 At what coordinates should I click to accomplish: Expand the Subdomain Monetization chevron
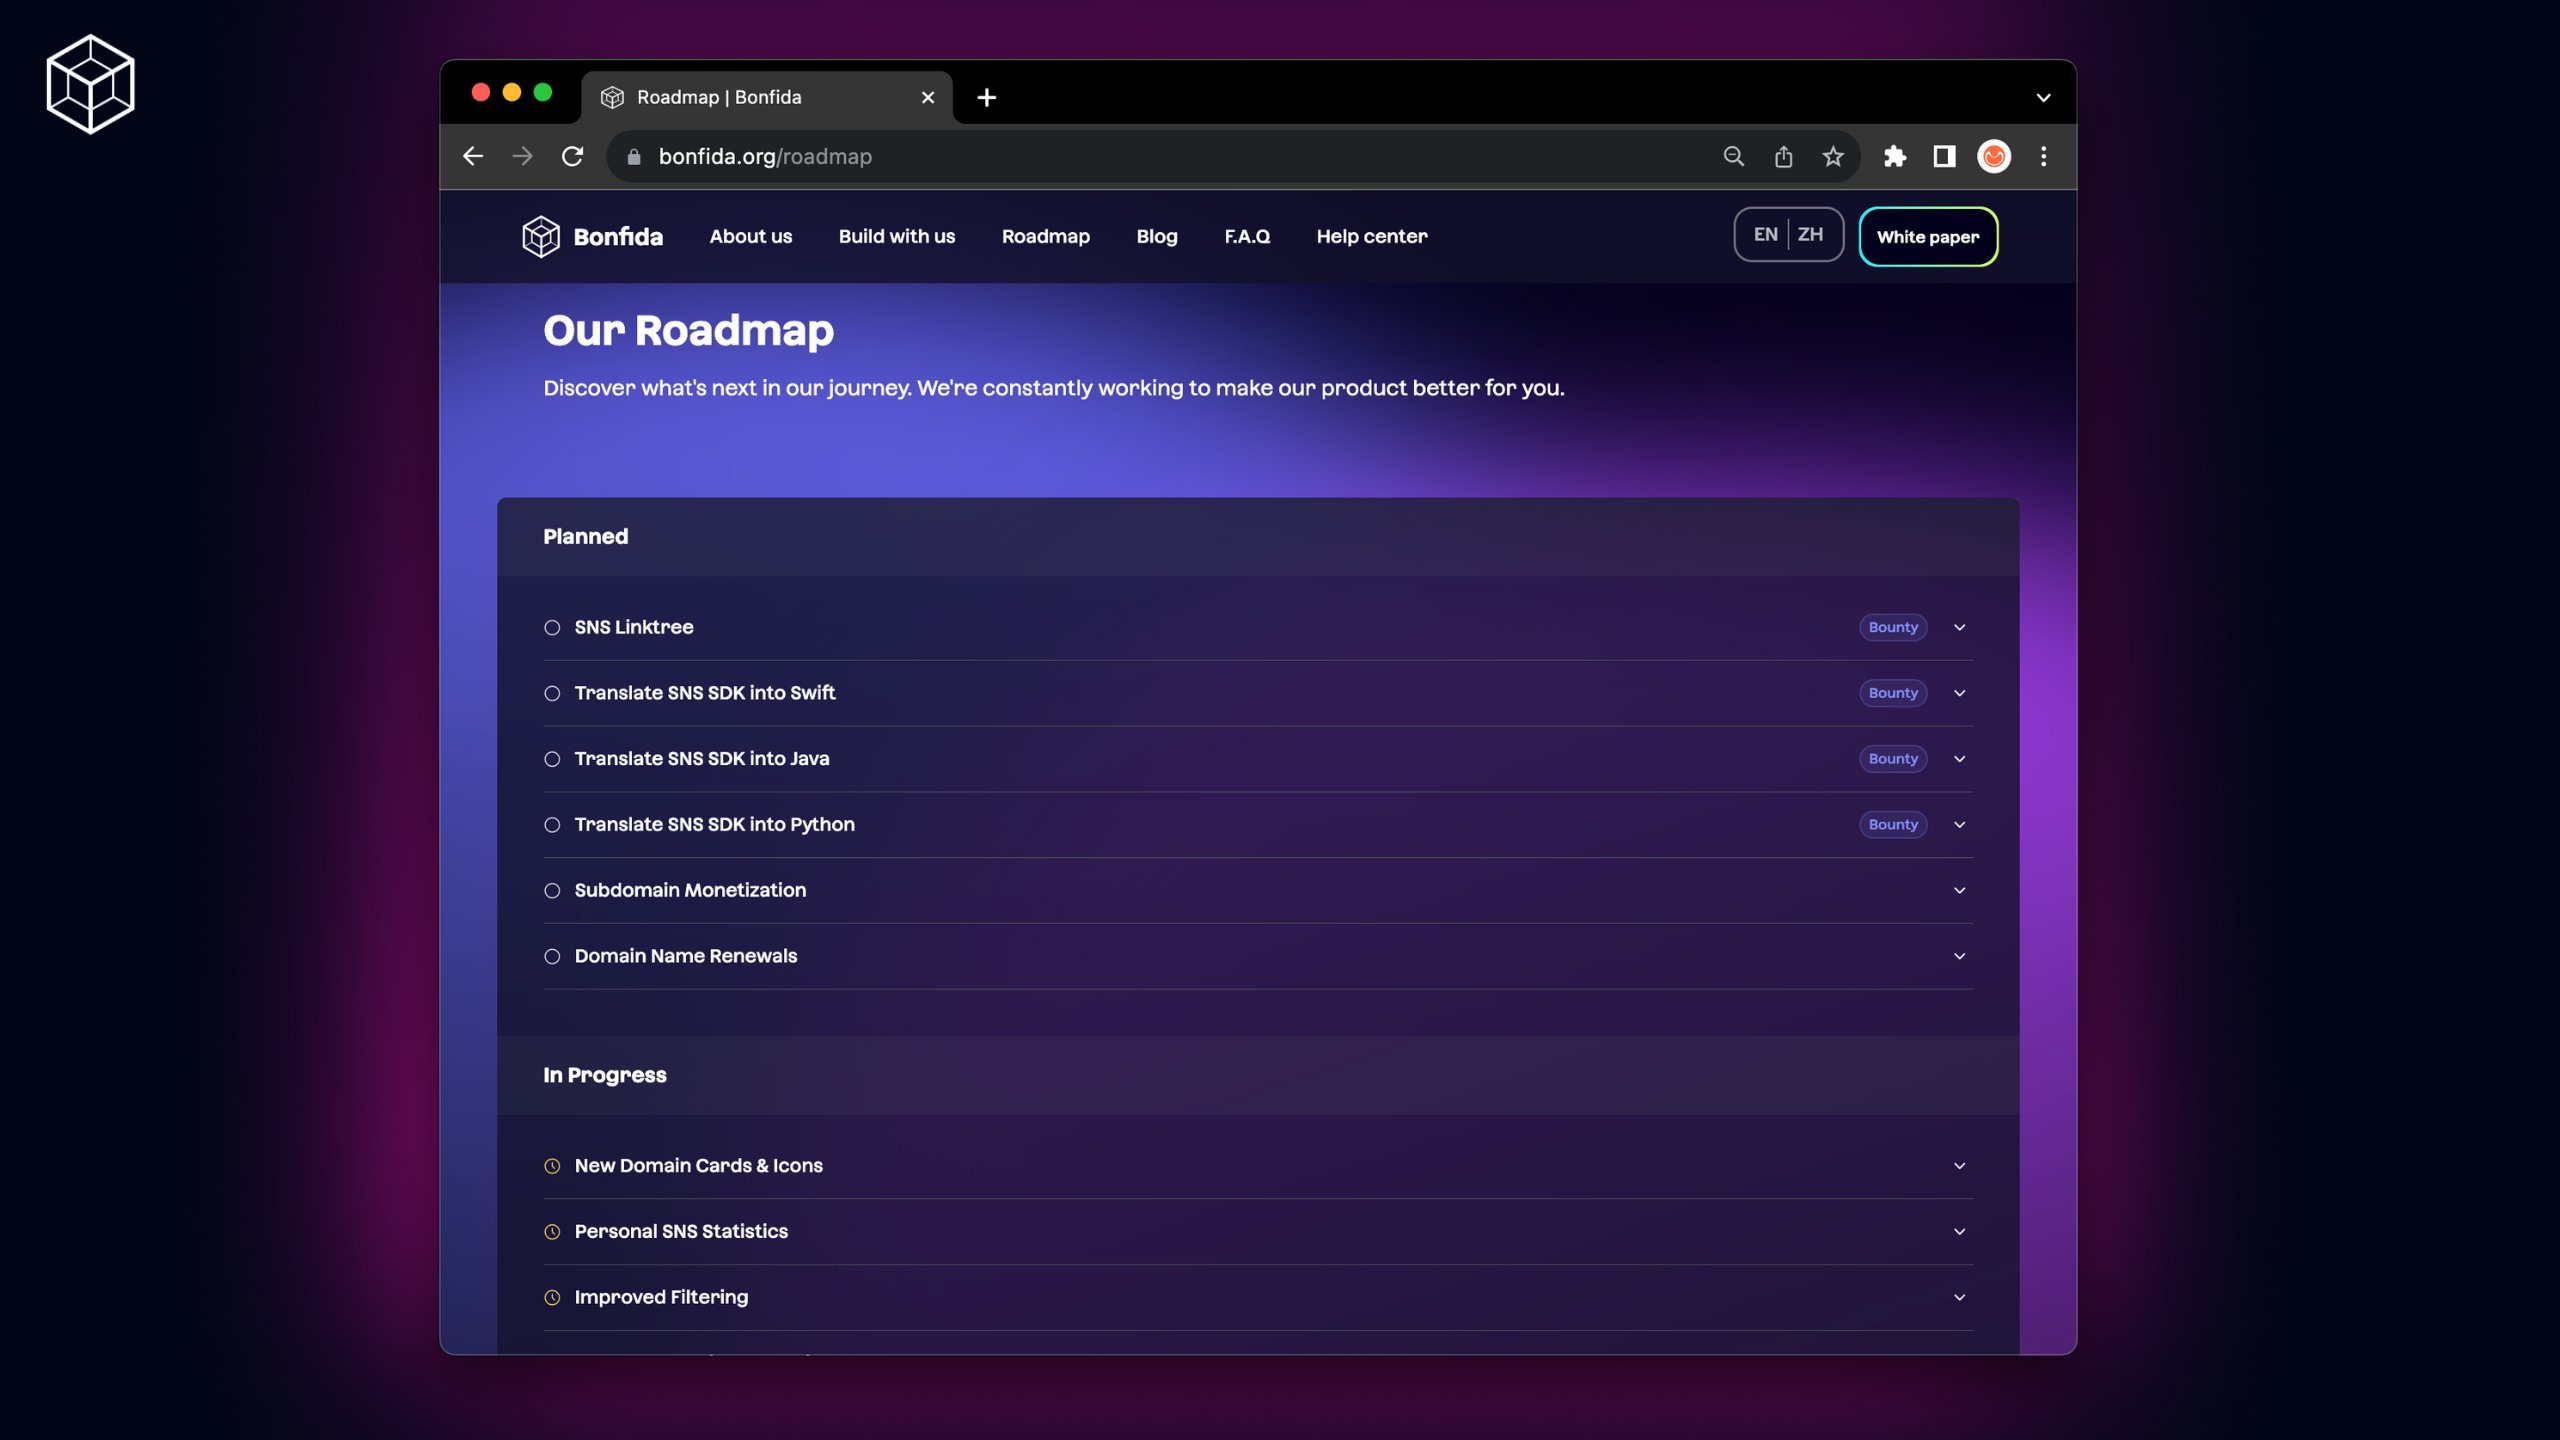(x=1959, y=890)
